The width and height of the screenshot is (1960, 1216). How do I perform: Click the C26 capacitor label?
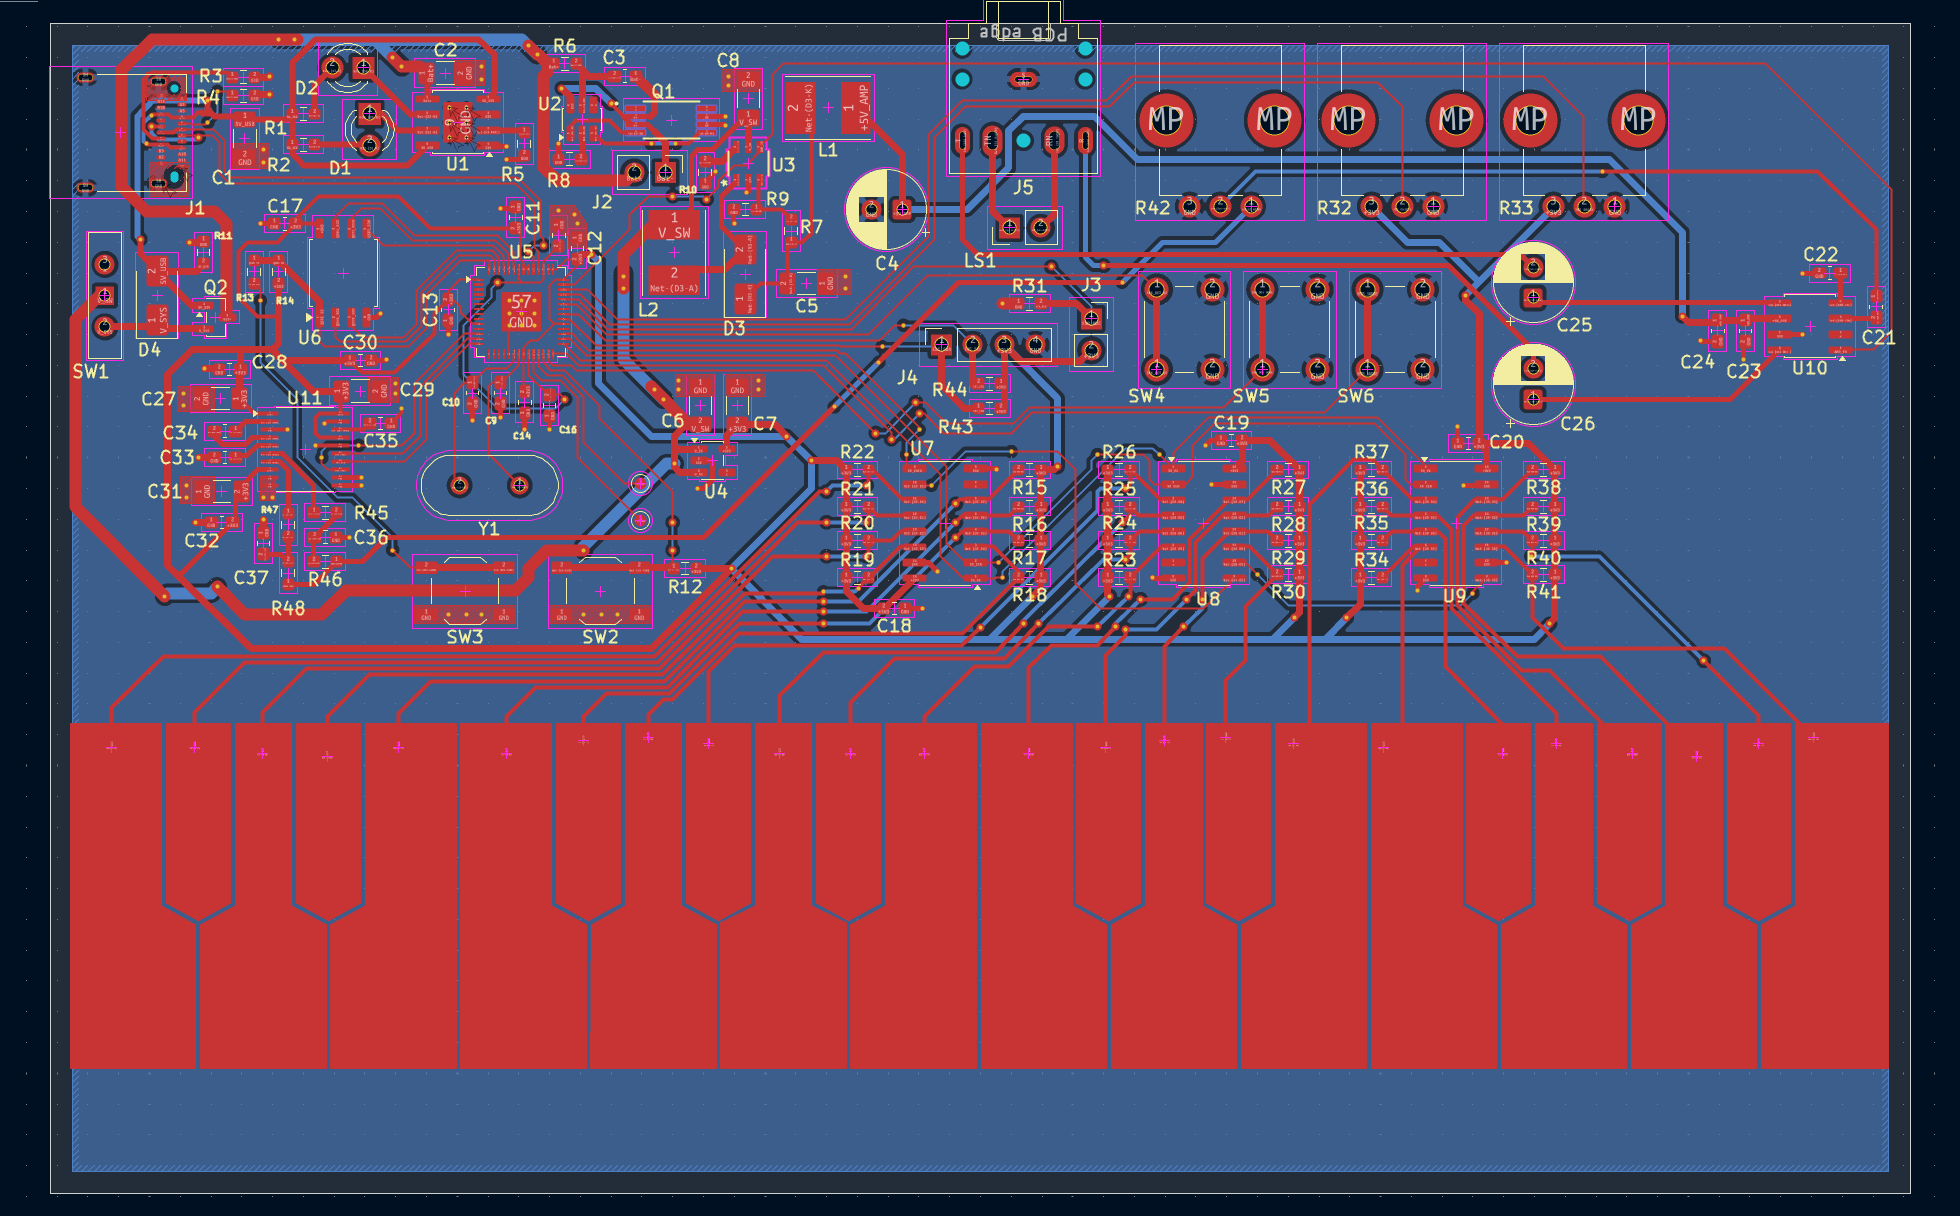pyautogui.click(x=1577, y=424)
